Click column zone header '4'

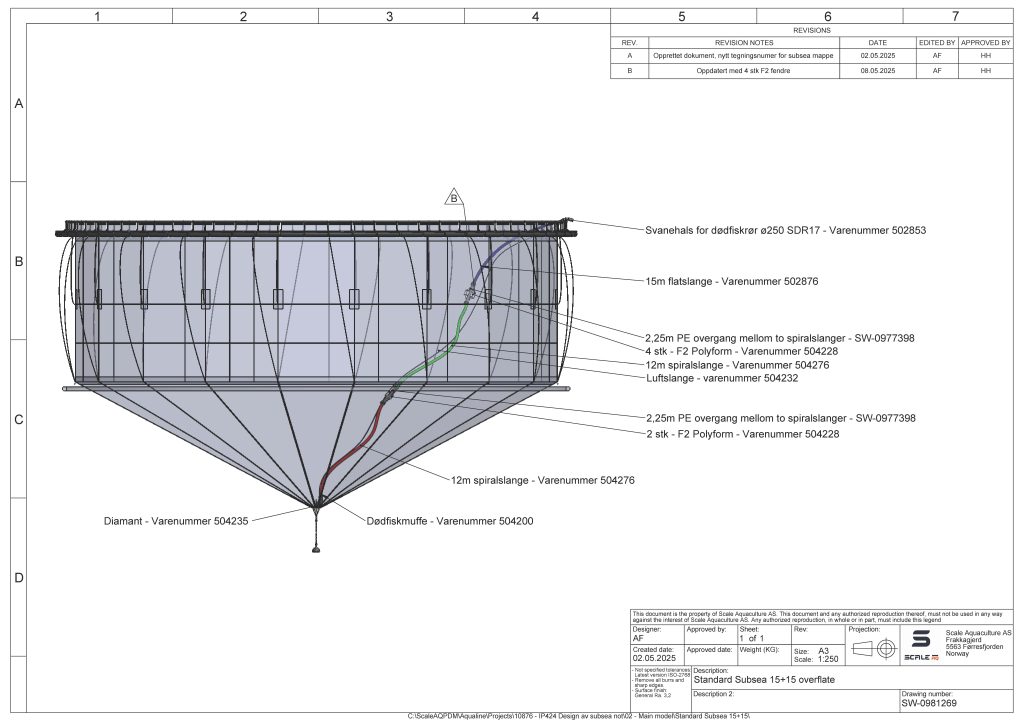coord(536,16)
